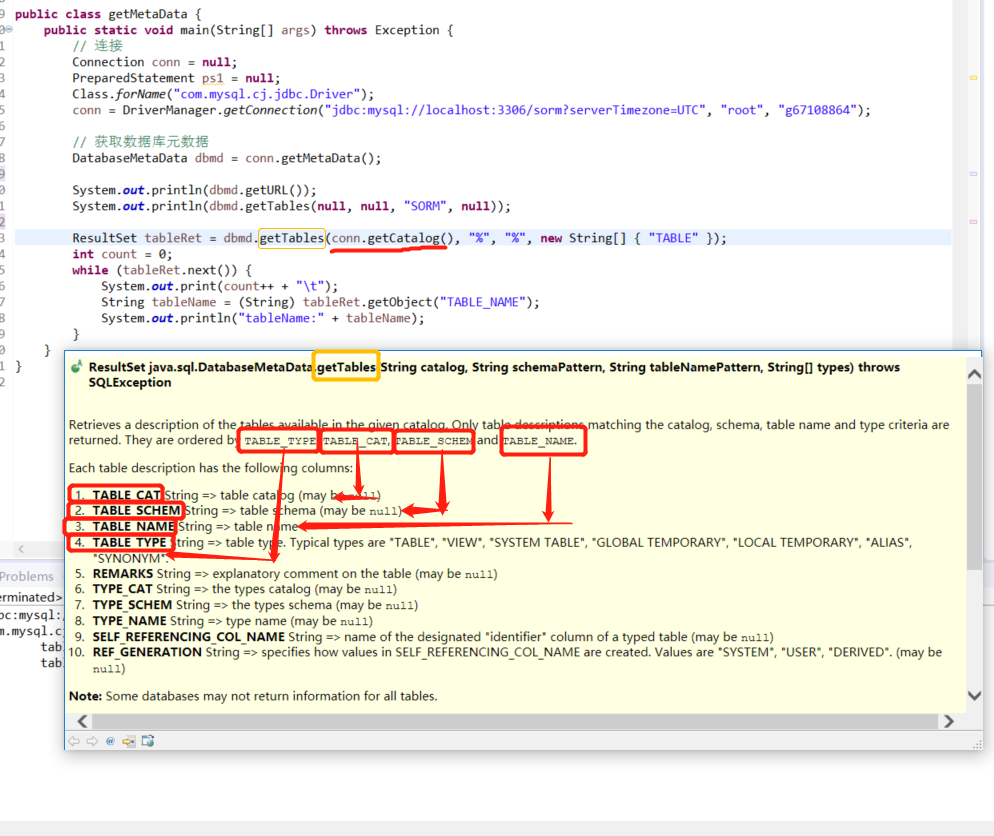
Task: Click the yellow warning marker in overview ruler
Action: point(973,77)
